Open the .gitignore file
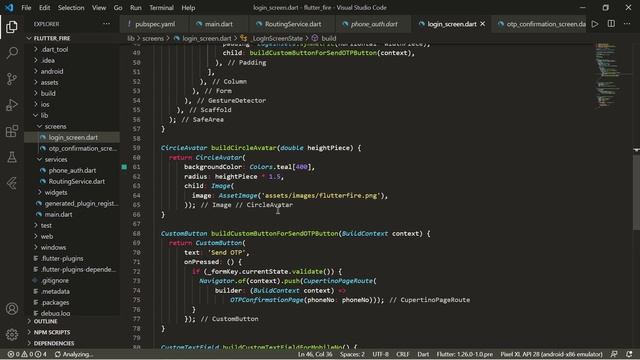This screenshot has height=360, width=640. [54, 280]
